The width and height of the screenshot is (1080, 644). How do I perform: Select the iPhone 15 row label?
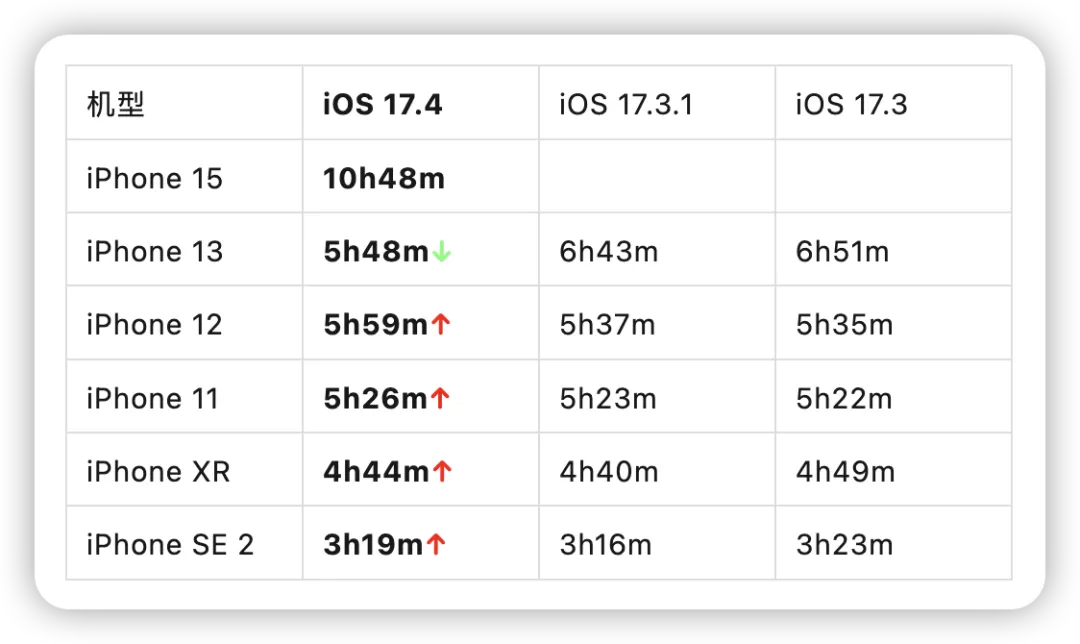(154, 179)
